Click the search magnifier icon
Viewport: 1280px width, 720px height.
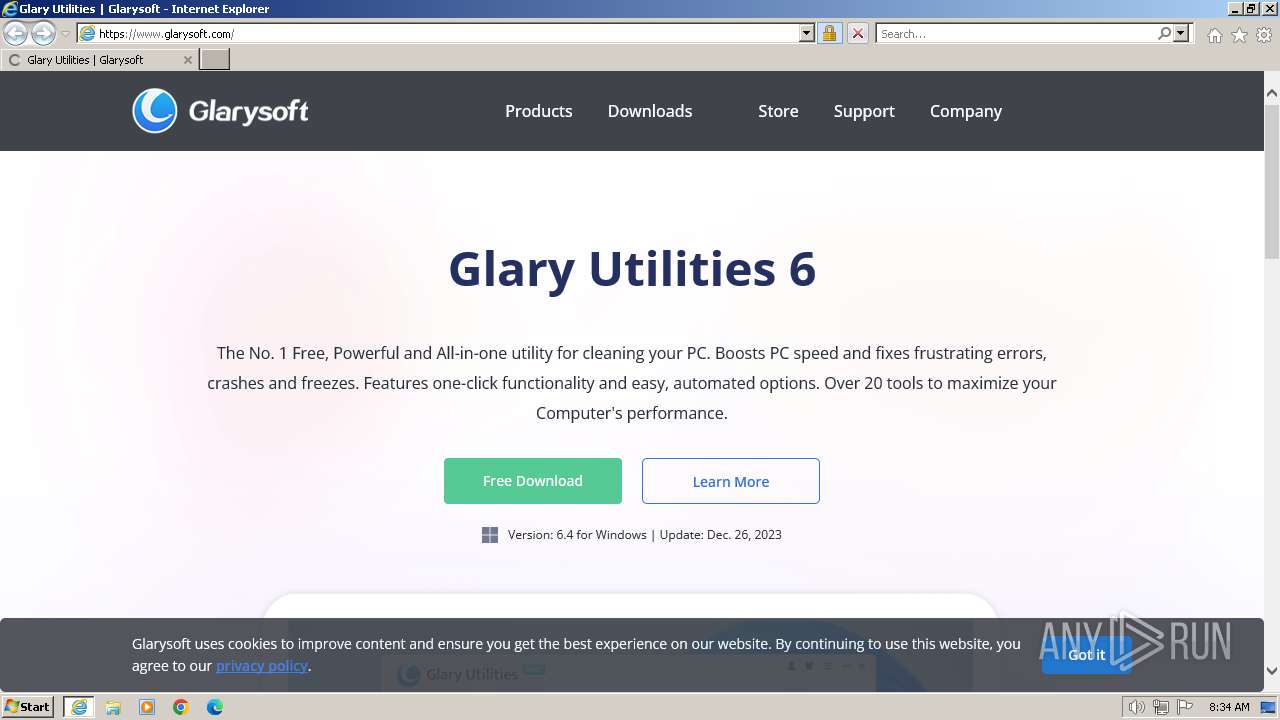pos(1164,34)
